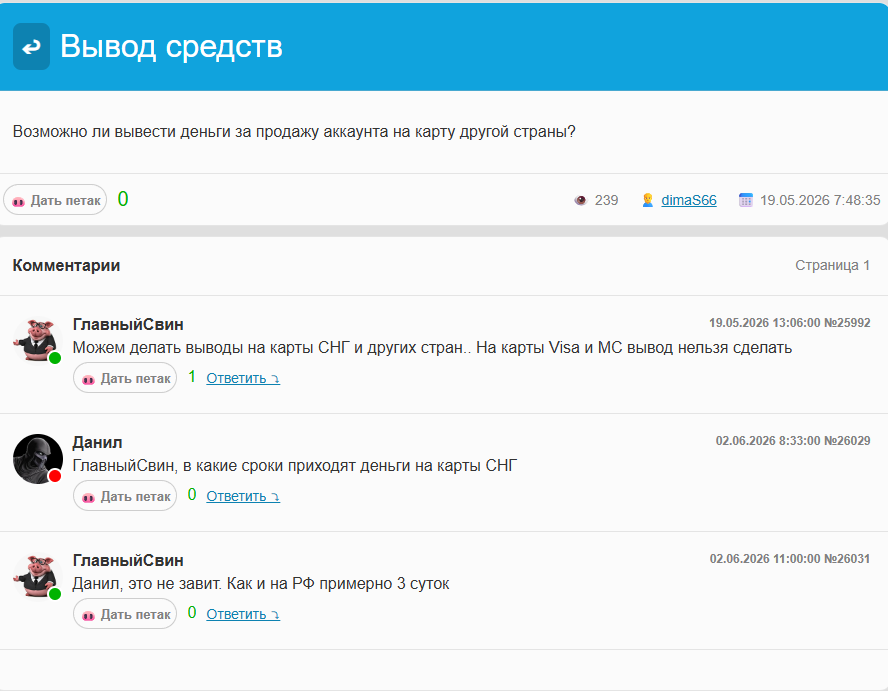Click 'Ответить' under Данил's comment
The image size is (888, 691).
point(243,496)
